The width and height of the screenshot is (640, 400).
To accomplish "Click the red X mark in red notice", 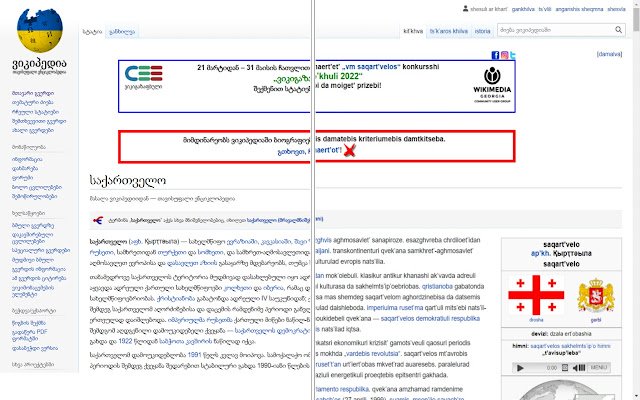I will (349, 150).
